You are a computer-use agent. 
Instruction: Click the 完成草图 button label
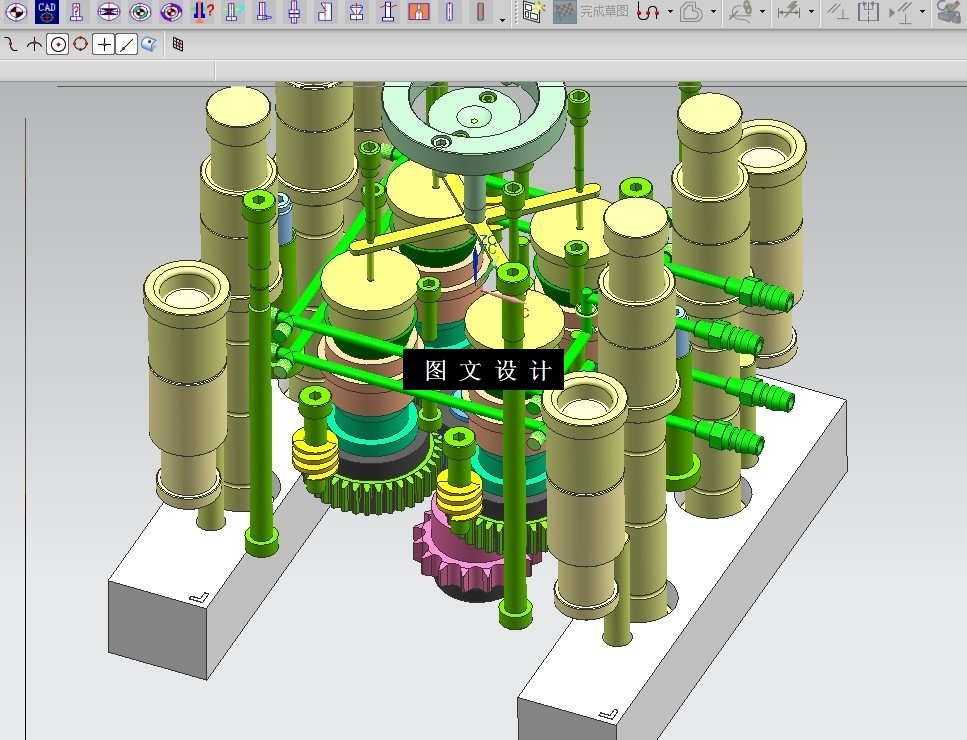coord(604,12)
